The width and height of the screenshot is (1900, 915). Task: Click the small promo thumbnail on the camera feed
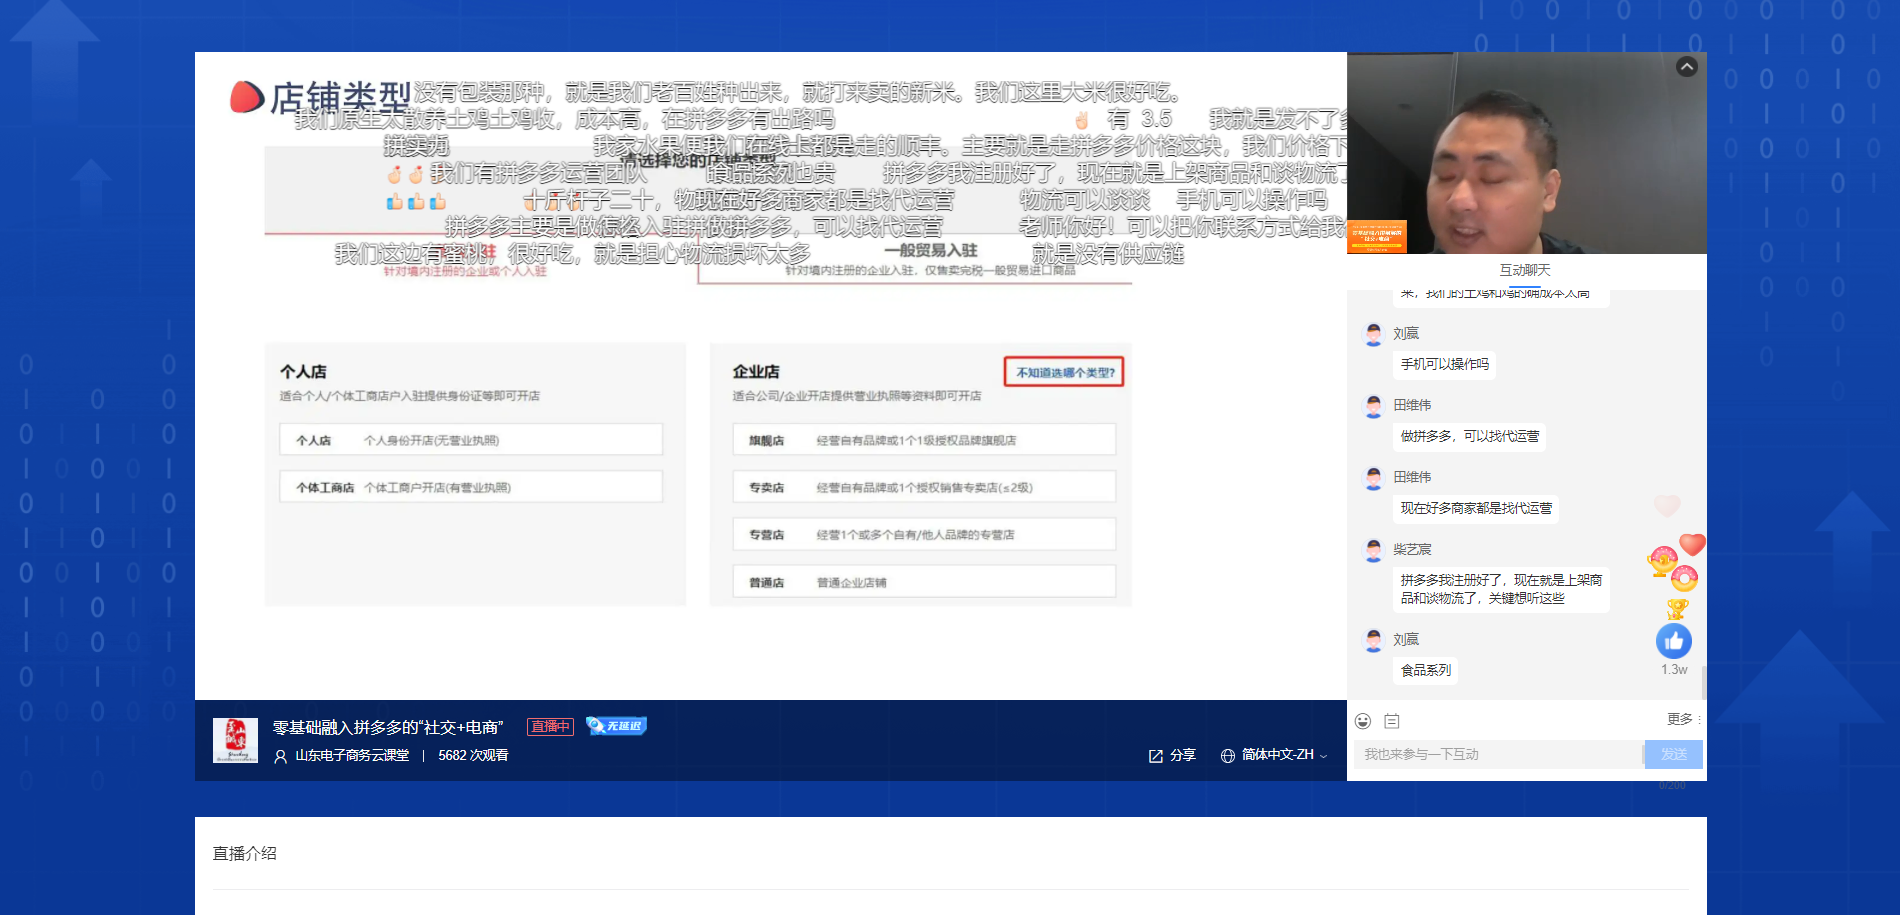coord(1377,237)
